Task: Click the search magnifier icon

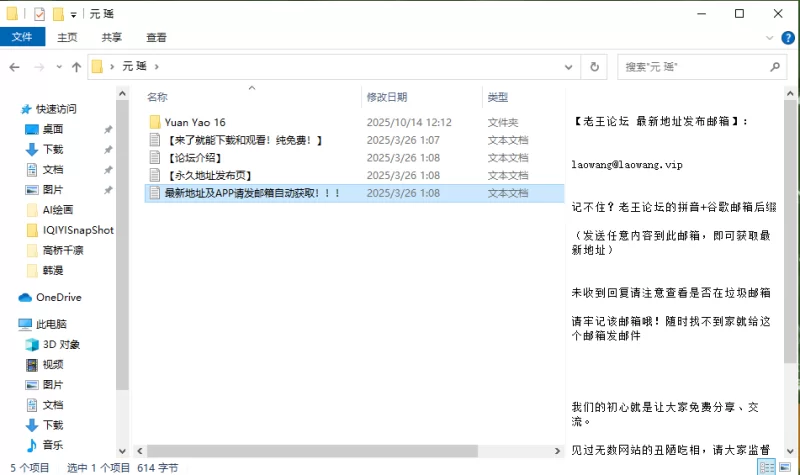Action: (x=775, y=67)
